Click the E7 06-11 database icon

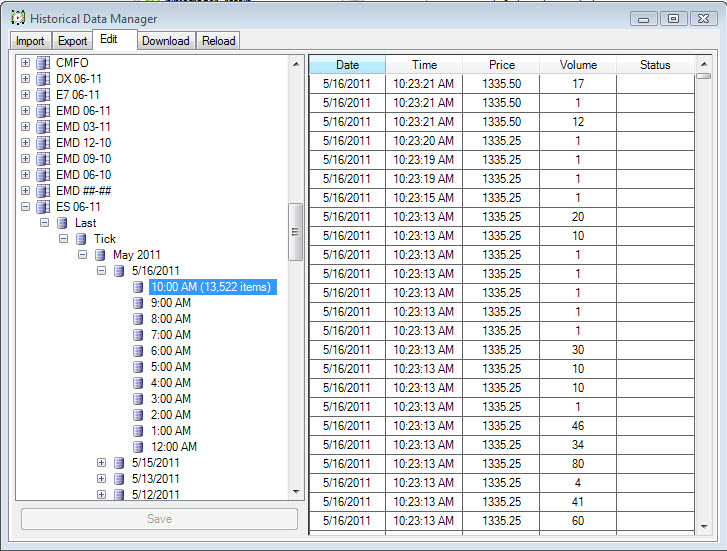click(x=43, y=95)
